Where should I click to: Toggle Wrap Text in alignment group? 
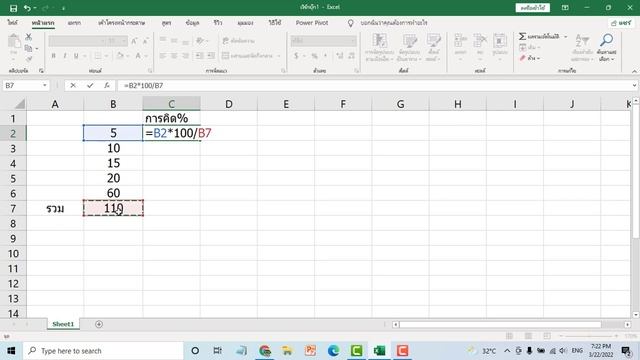238,41
